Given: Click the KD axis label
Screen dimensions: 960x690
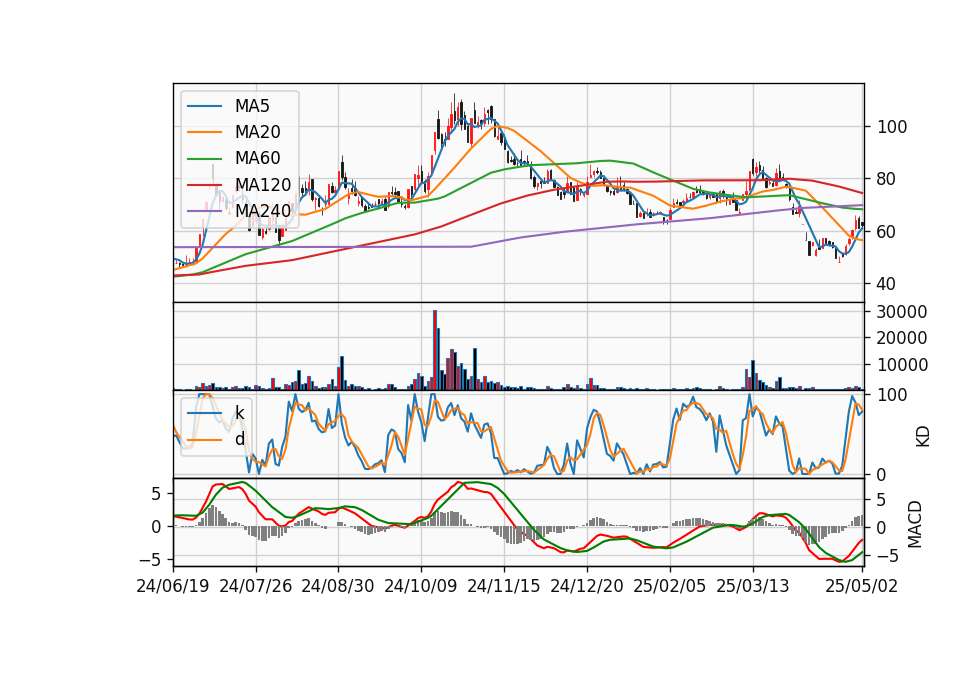Looking at the screenshot, I should click(922, 437).
